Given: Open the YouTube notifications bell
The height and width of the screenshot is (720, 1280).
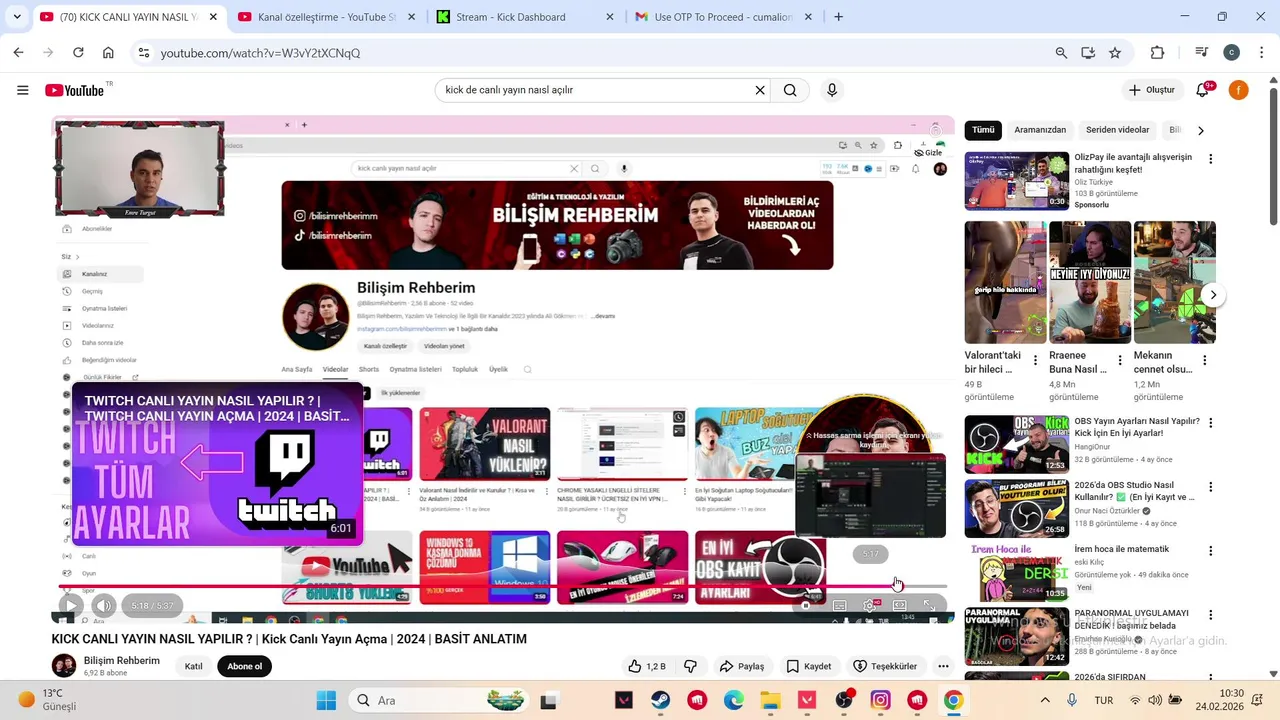Looking at the screenshot, I should click(x=1202, y=90).
